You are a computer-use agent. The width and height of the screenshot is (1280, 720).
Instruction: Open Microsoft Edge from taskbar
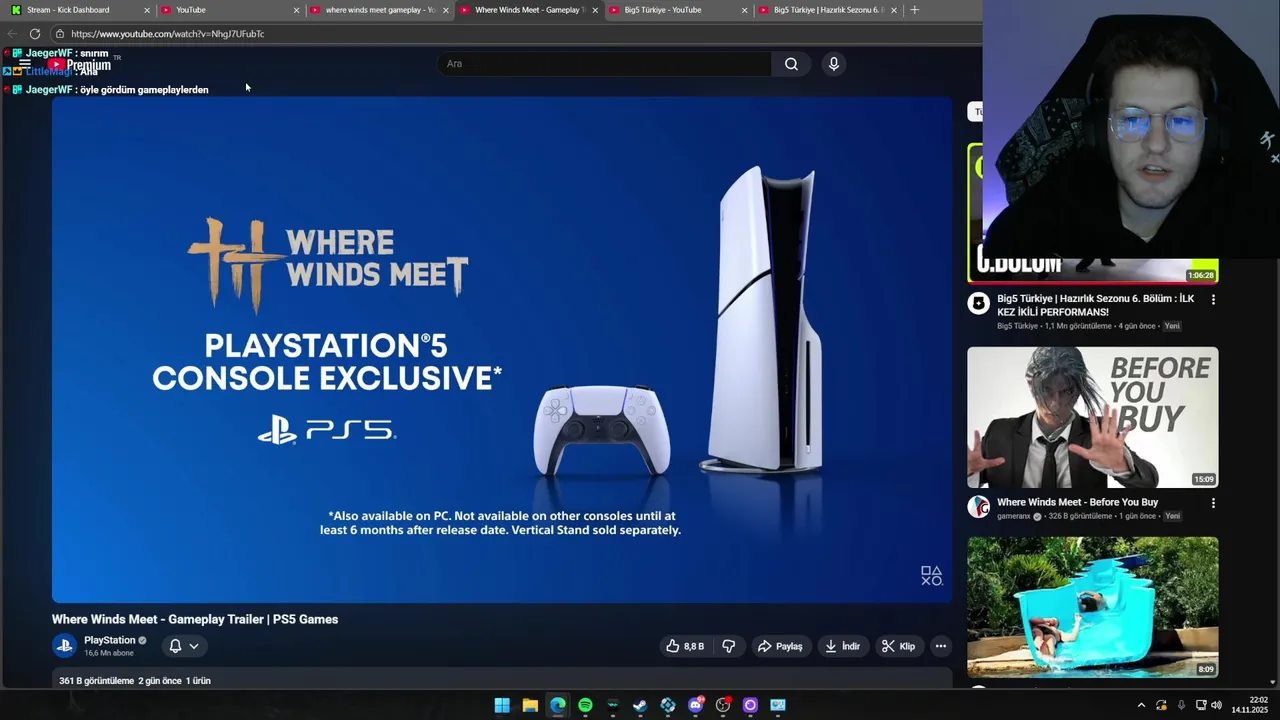coord(558,705)
